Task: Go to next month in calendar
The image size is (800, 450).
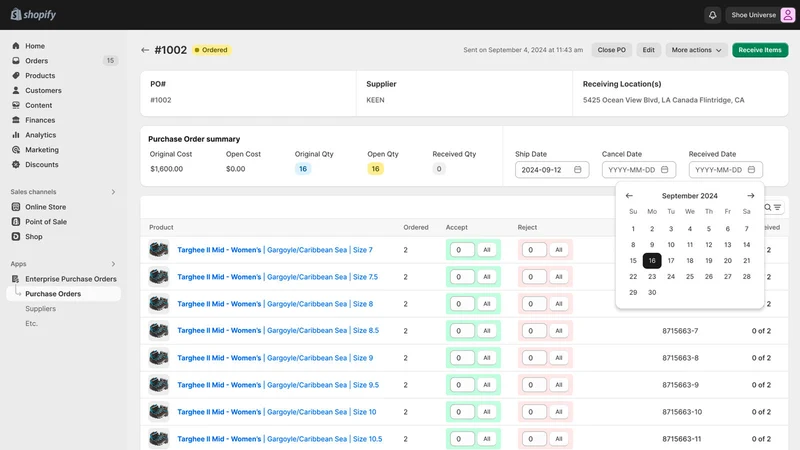Action: (751, 195)
